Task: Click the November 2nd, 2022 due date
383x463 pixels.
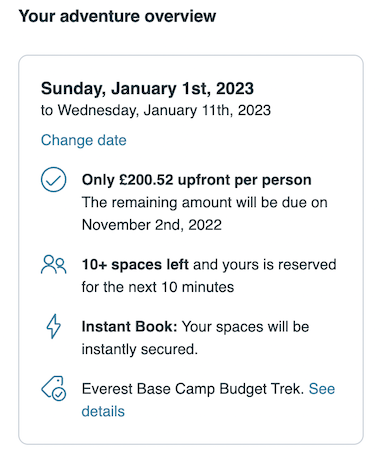Action: tap(152, 225)
